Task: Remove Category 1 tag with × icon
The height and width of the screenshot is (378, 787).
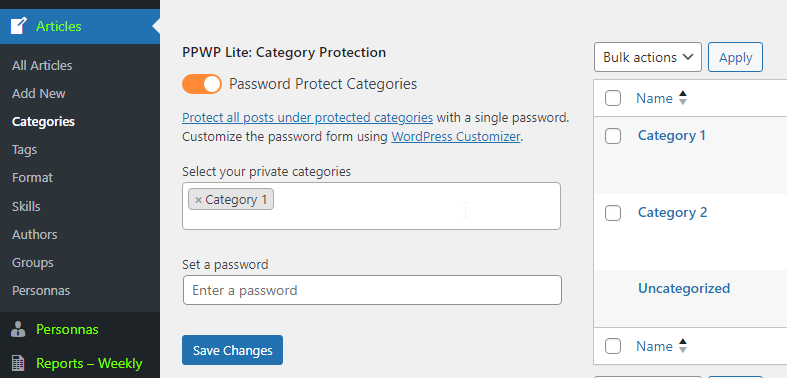Action: coord(198,200)
